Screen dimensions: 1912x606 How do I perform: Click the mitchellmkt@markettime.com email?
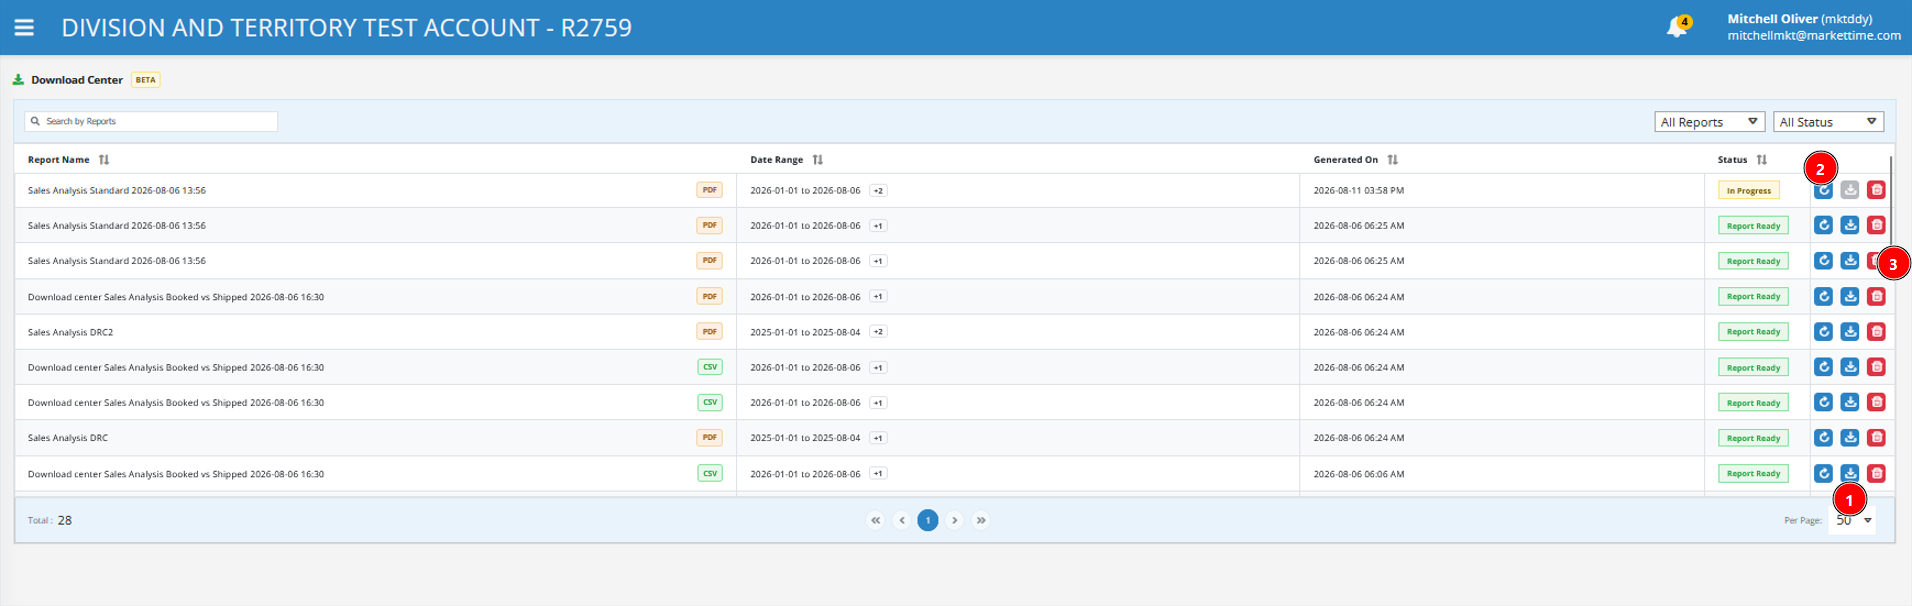coord(1814,35)
